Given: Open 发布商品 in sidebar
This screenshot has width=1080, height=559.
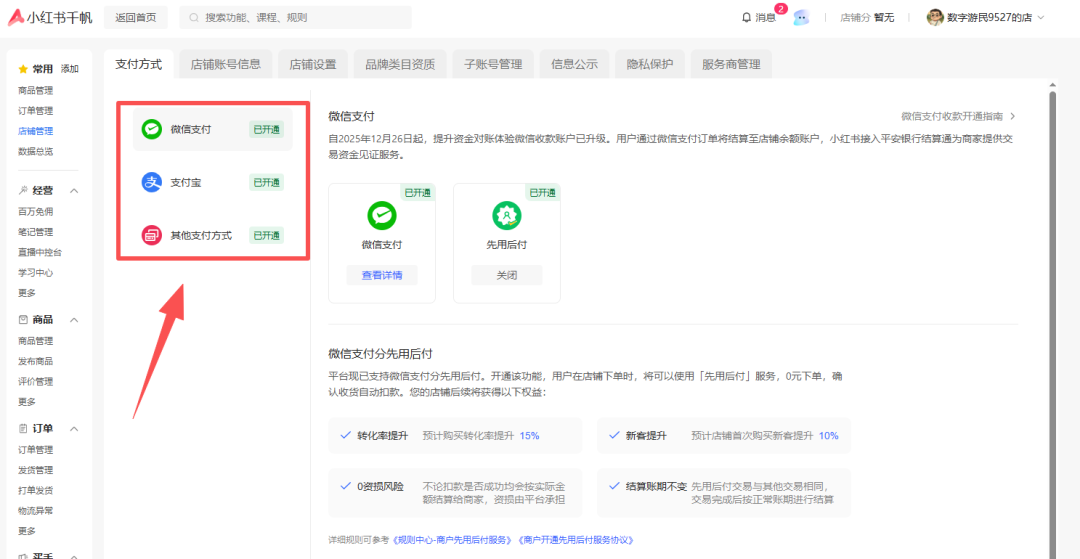Looking at the screenshot, I should point(36,361).
